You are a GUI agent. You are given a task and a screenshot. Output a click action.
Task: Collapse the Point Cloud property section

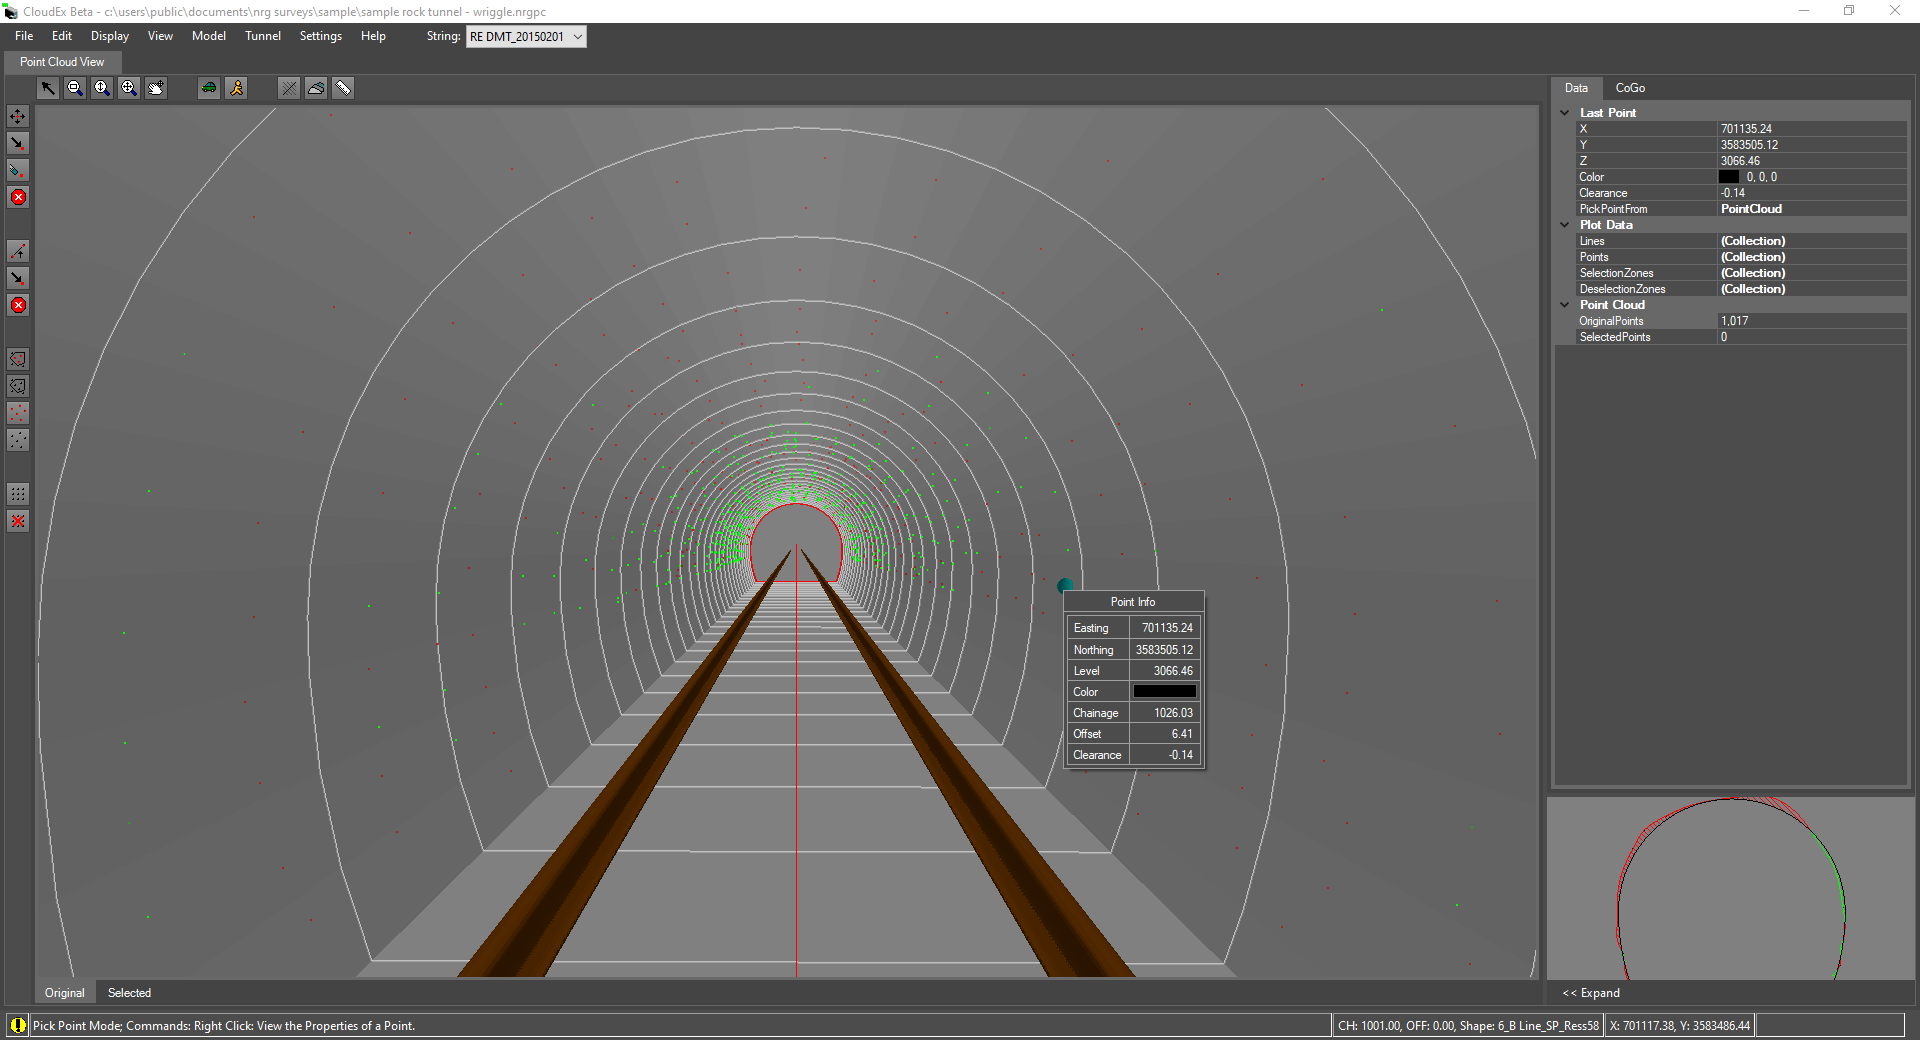tap(1565, 305)
